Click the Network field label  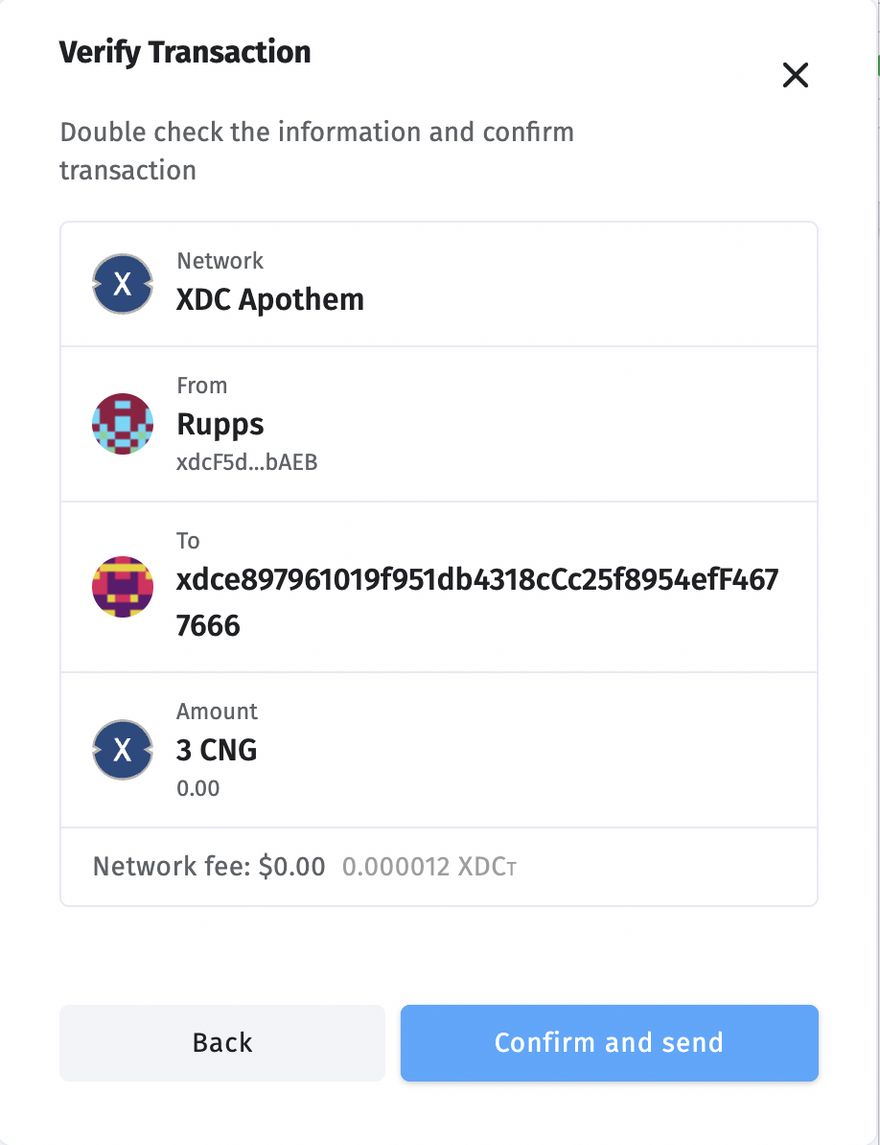pos(220,261)
